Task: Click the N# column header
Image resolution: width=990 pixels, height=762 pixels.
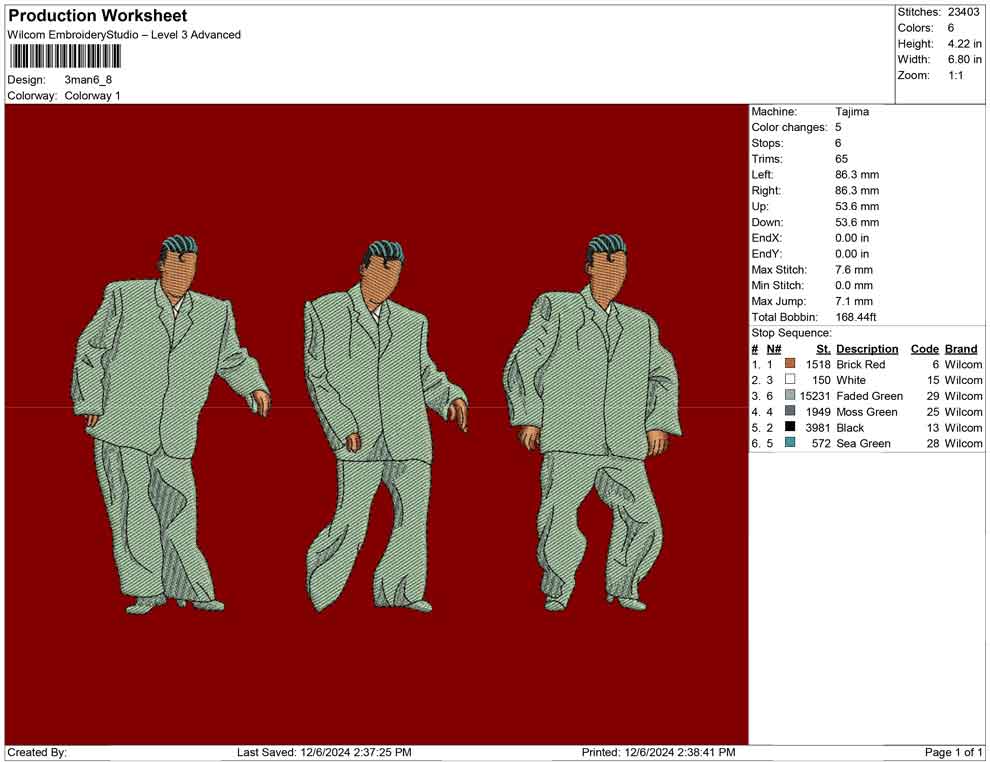Action: coord(773,349)
